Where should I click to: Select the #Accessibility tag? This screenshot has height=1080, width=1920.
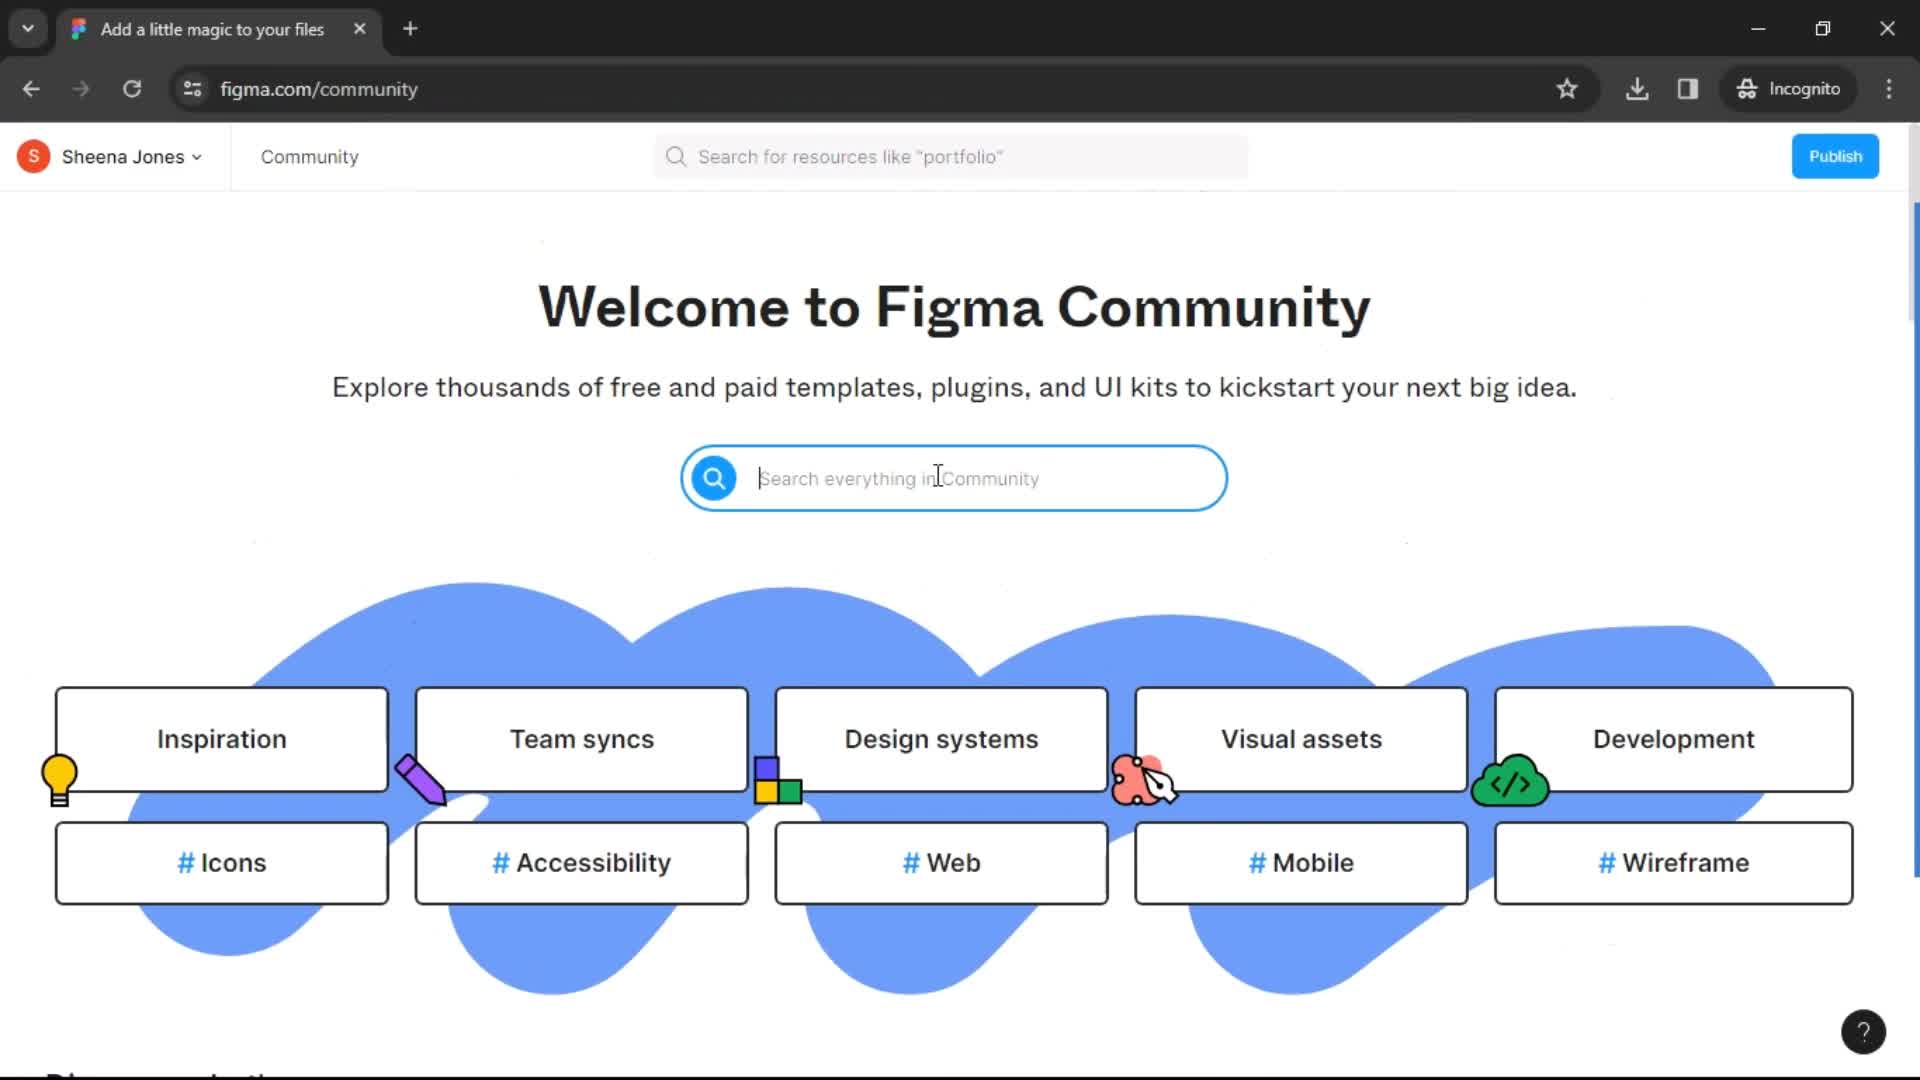click(x=582, y=863)
